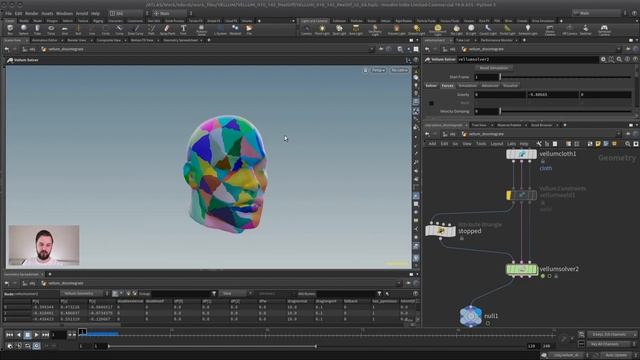Click the Gravity Y value field

(553, 95)
